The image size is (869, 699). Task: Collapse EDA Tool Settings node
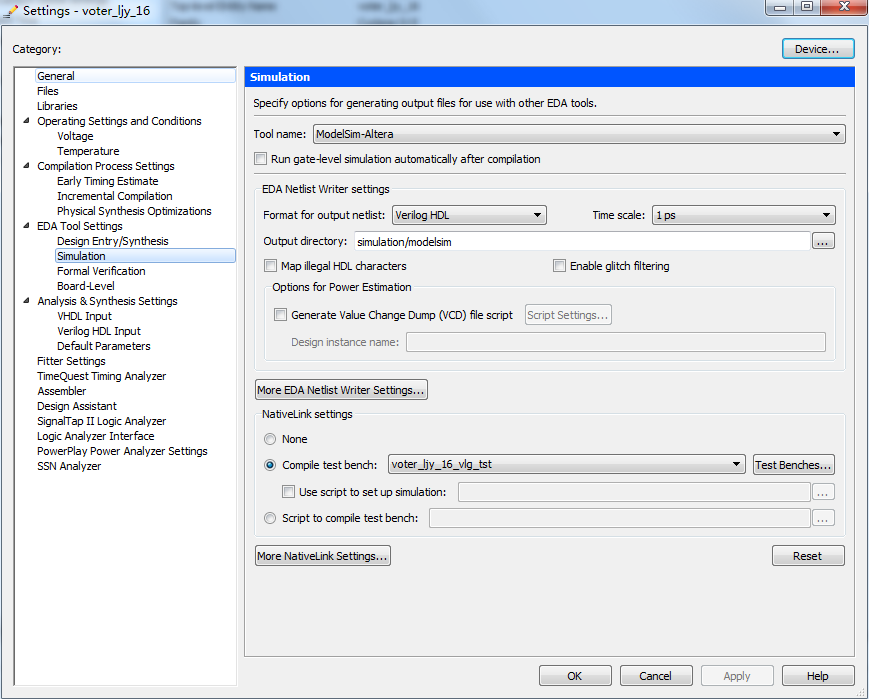coord(26,226)
